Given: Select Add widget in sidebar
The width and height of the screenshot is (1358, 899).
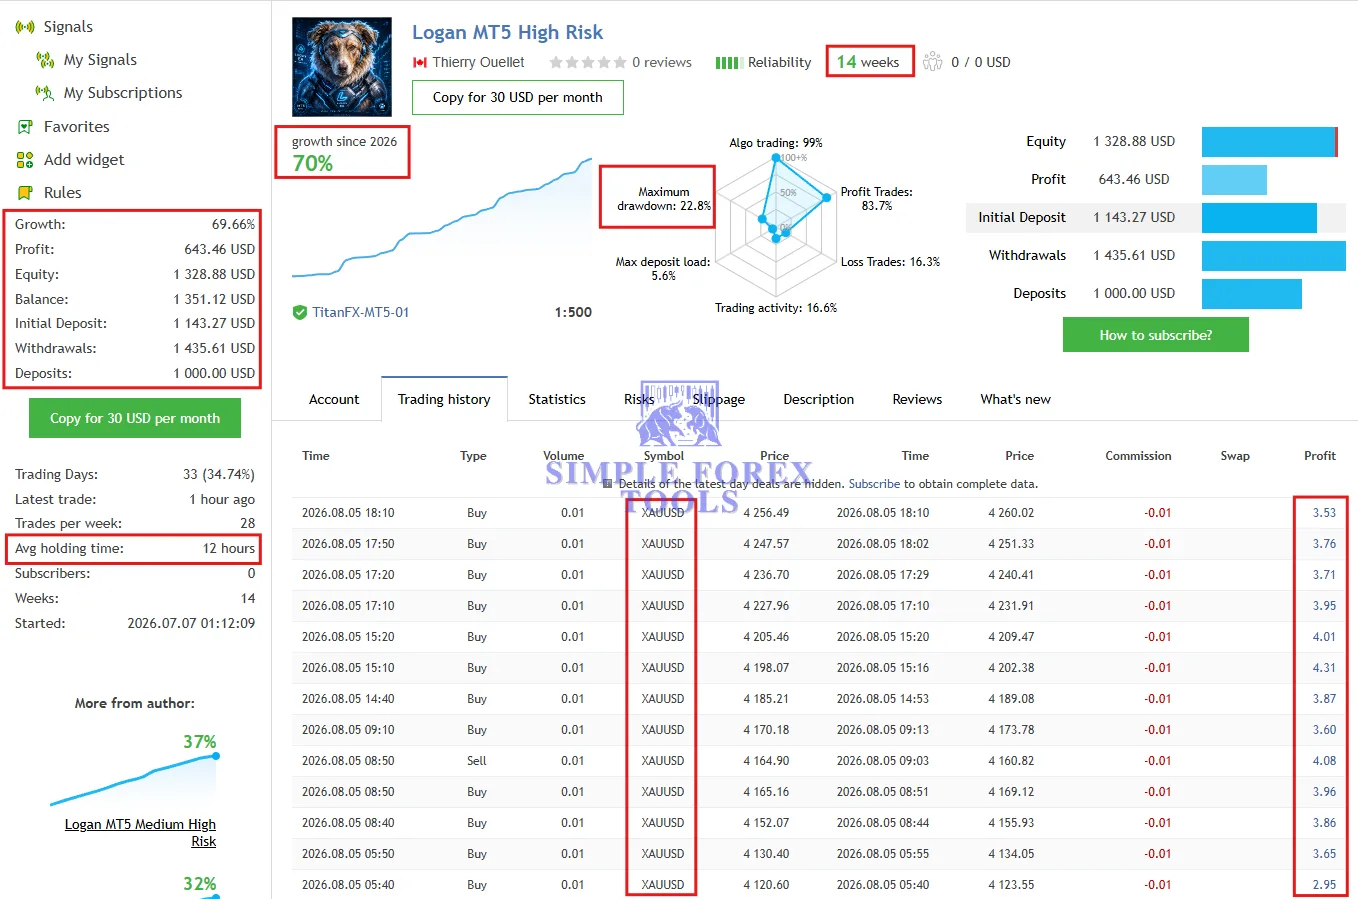Looking at the screenshot, I should pos(84,160).
